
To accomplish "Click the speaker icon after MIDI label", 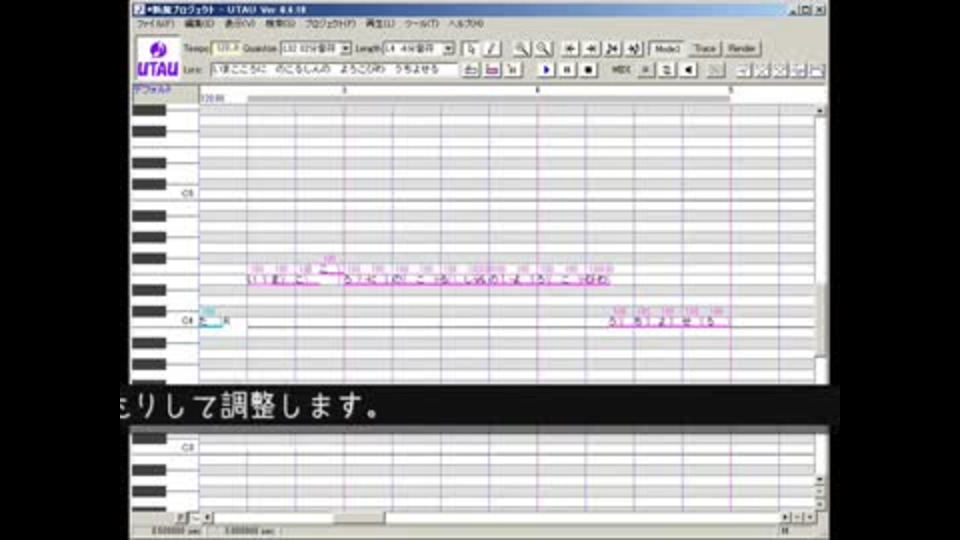I will tap(688, 70).
